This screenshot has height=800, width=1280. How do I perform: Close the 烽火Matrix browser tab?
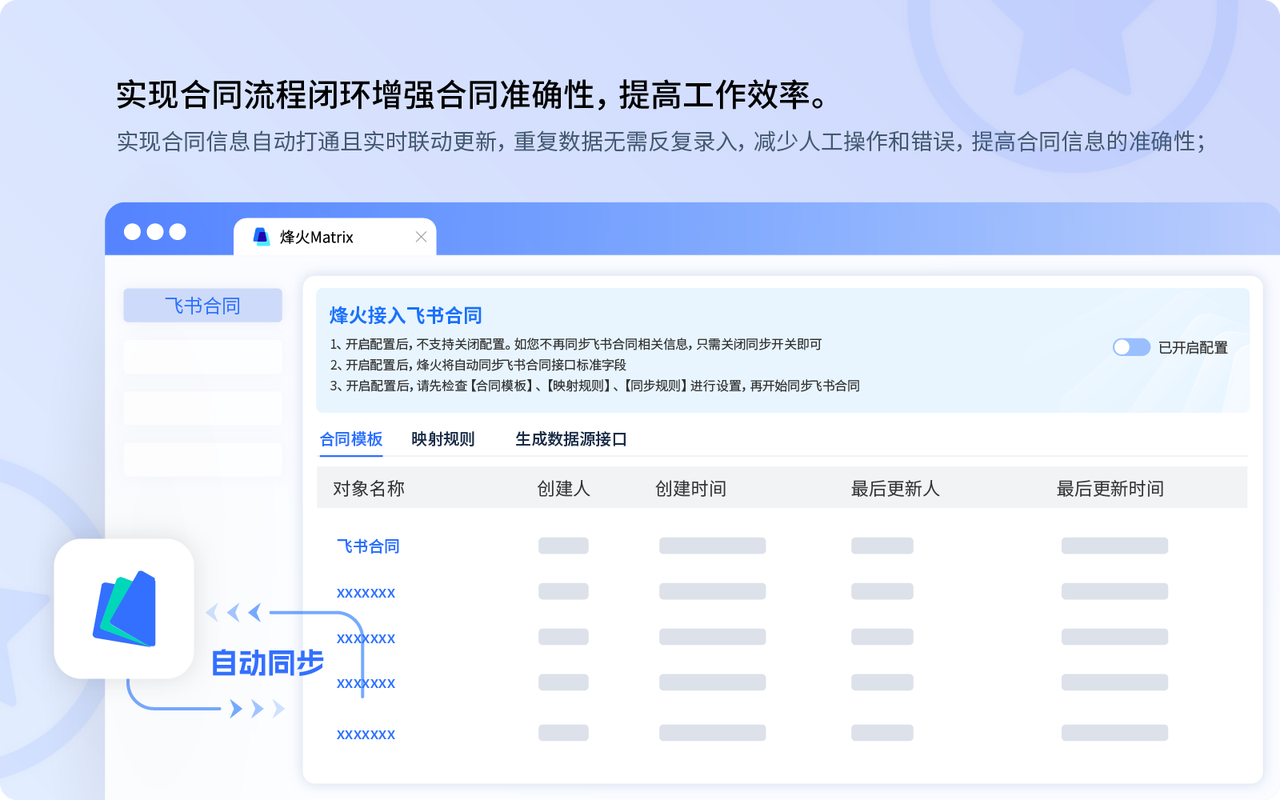pos(421,237)
